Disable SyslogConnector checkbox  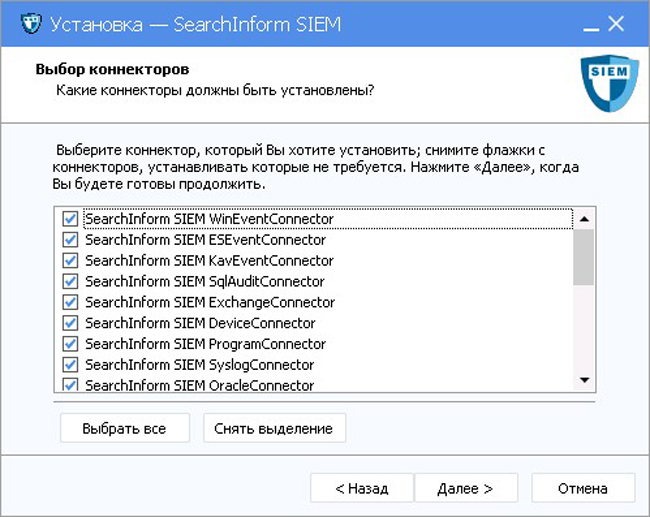click(70, 365)
